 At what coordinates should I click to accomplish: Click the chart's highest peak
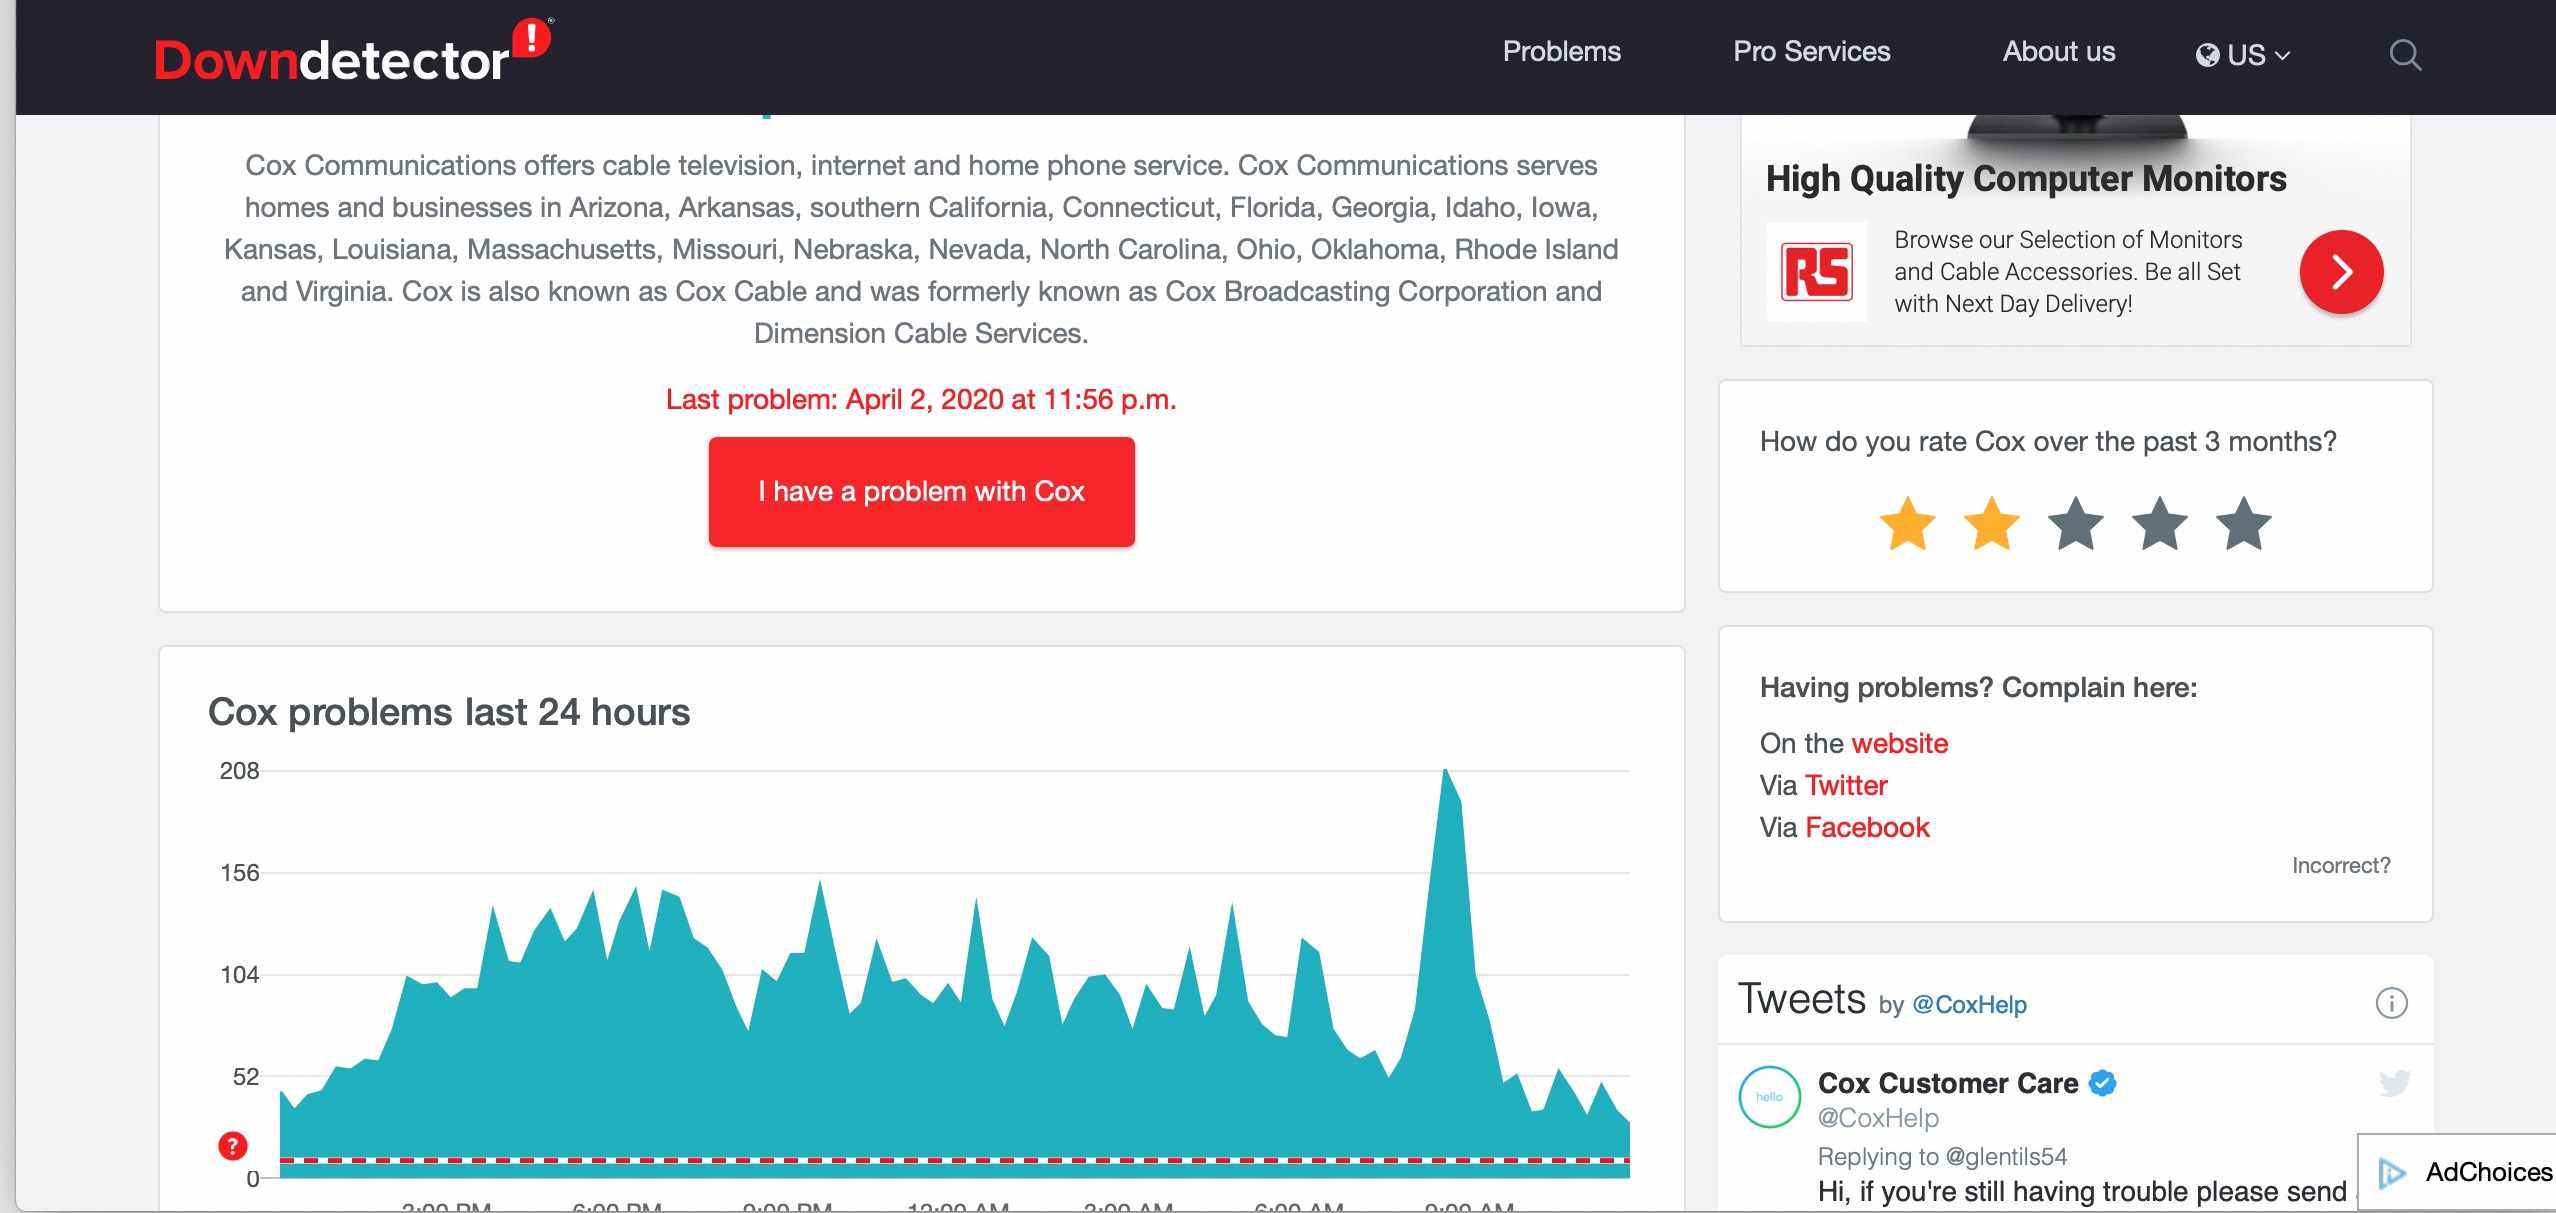coord(1445,770)
